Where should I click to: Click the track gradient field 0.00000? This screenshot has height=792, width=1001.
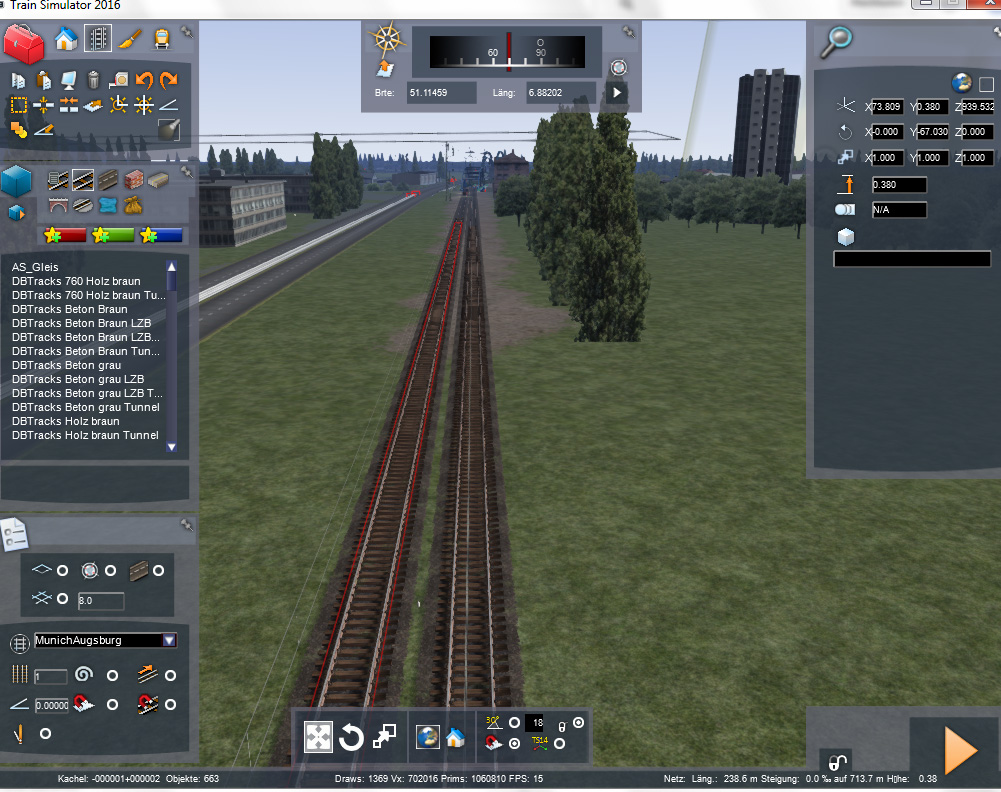click(x=51, y=705)
